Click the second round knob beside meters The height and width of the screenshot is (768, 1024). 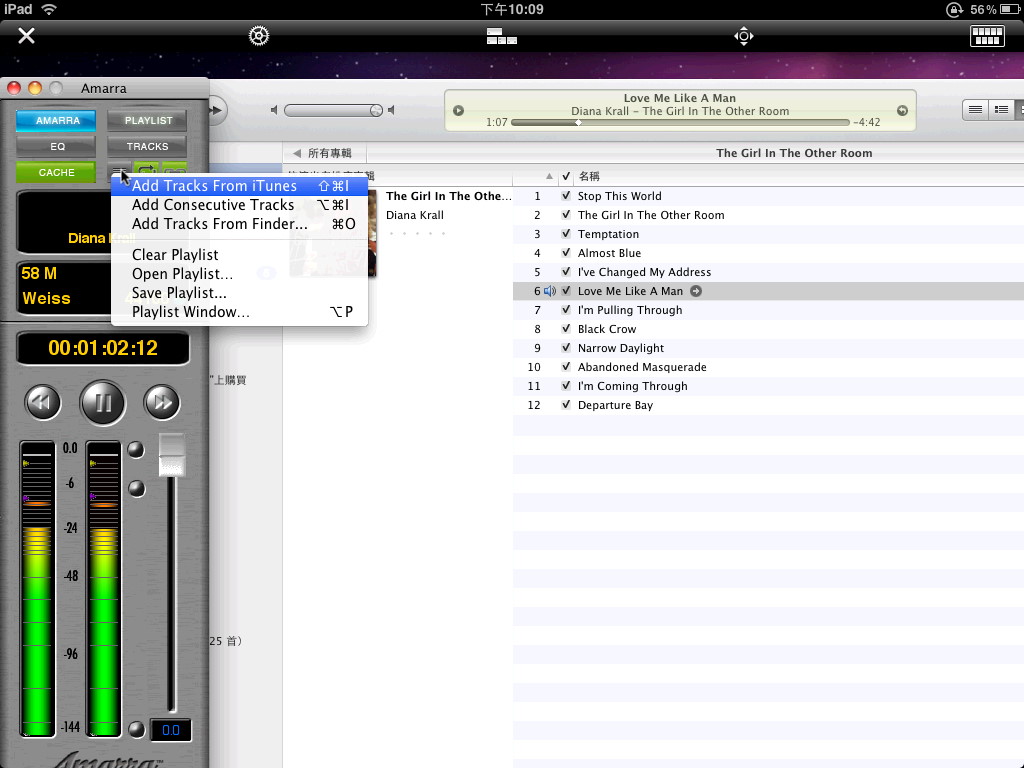136,488
